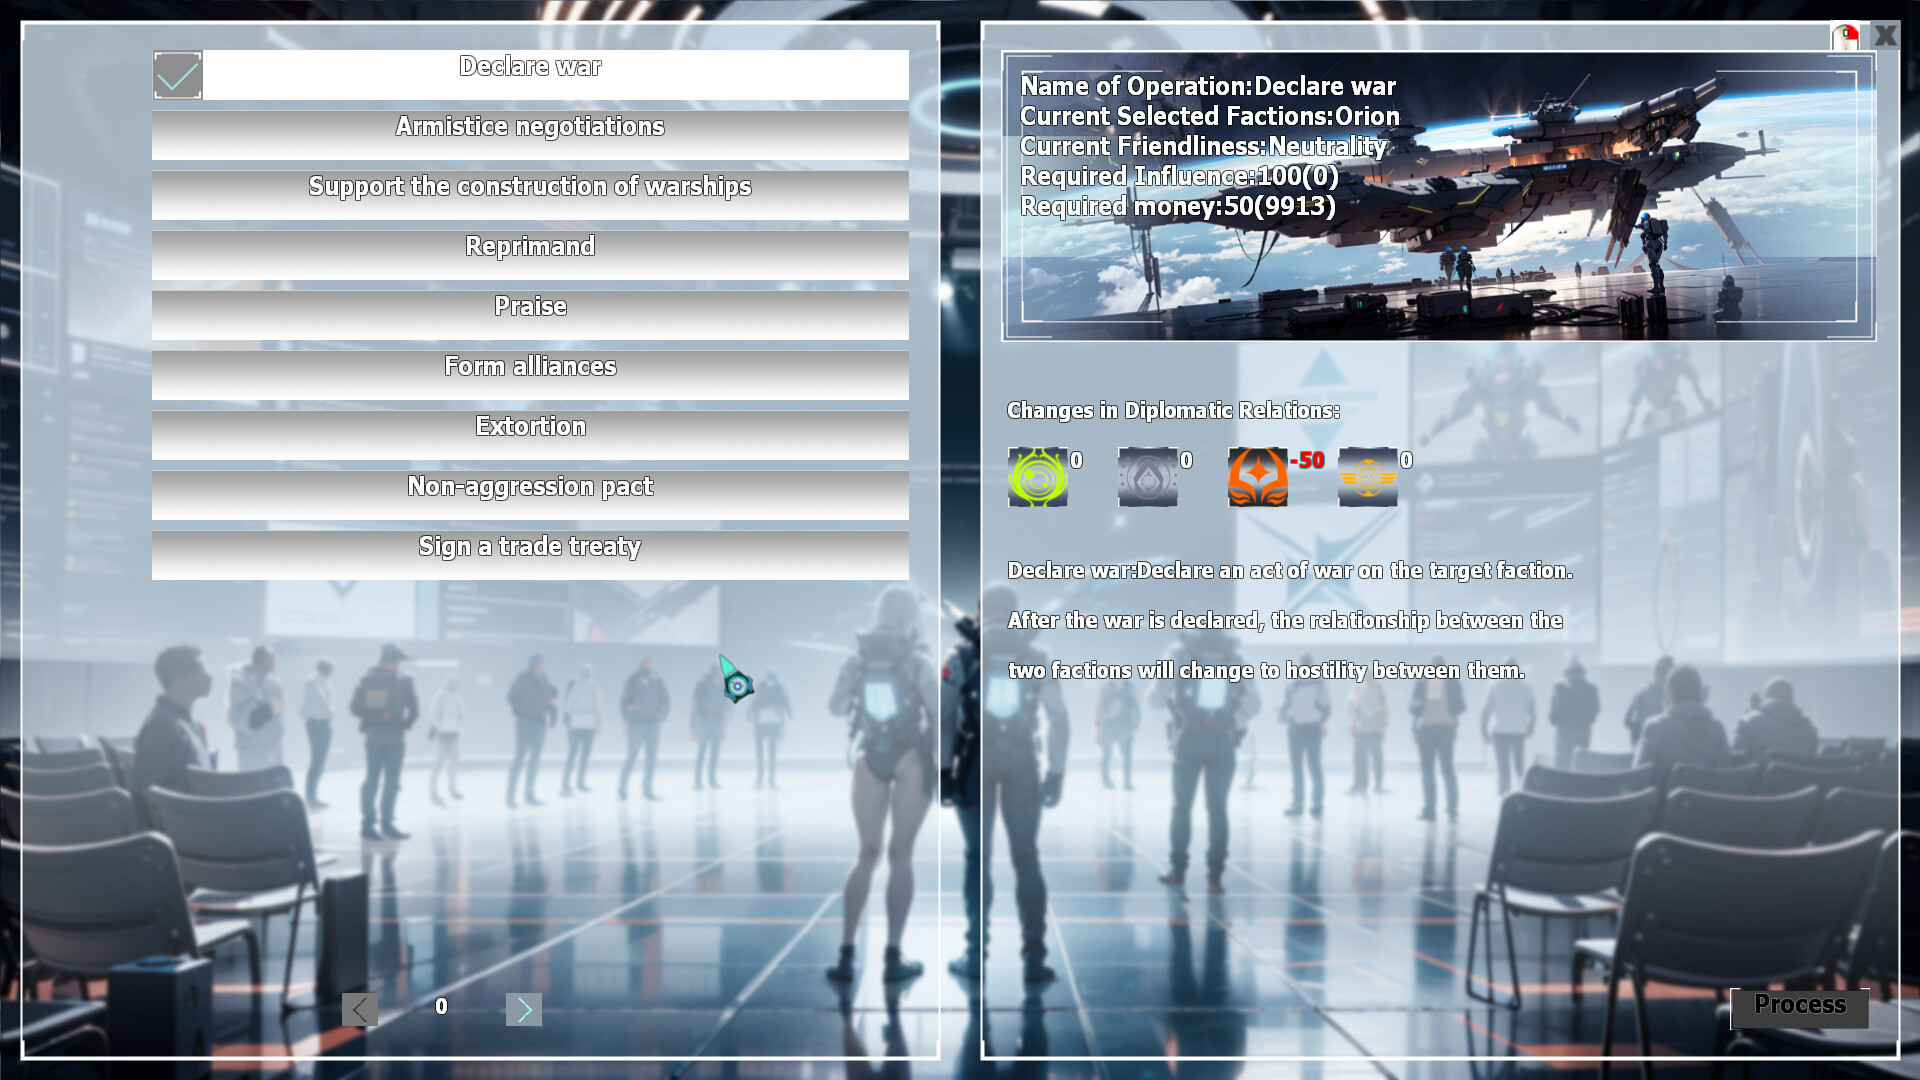Screen dimensions: 1920x1080
Task: Click the yellow winged faction emblem
Action: coord(1367,477)
